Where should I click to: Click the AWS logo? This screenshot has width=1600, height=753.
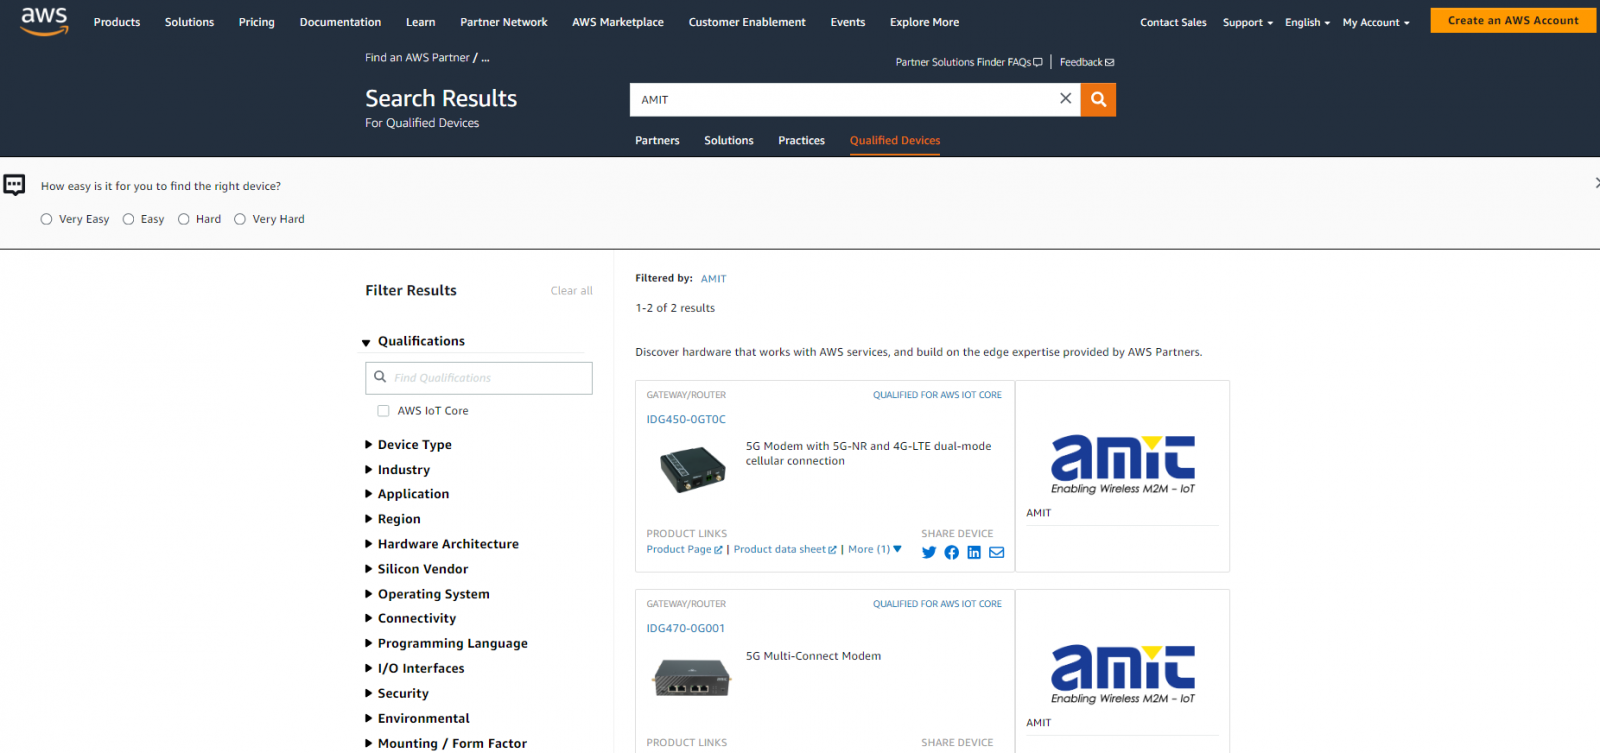pyautogui.click(x=44, y=21)
